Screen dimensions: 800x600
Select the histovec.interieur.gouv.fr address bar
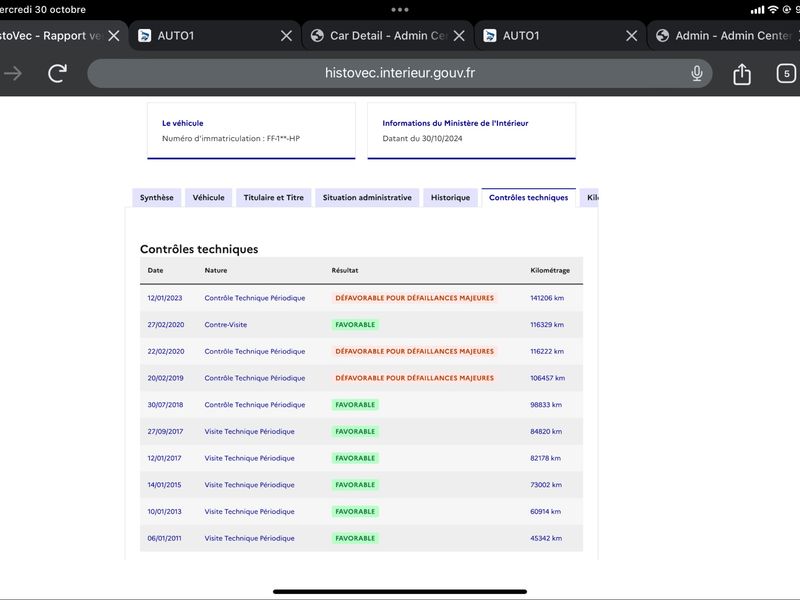click(x=399, y=73)
